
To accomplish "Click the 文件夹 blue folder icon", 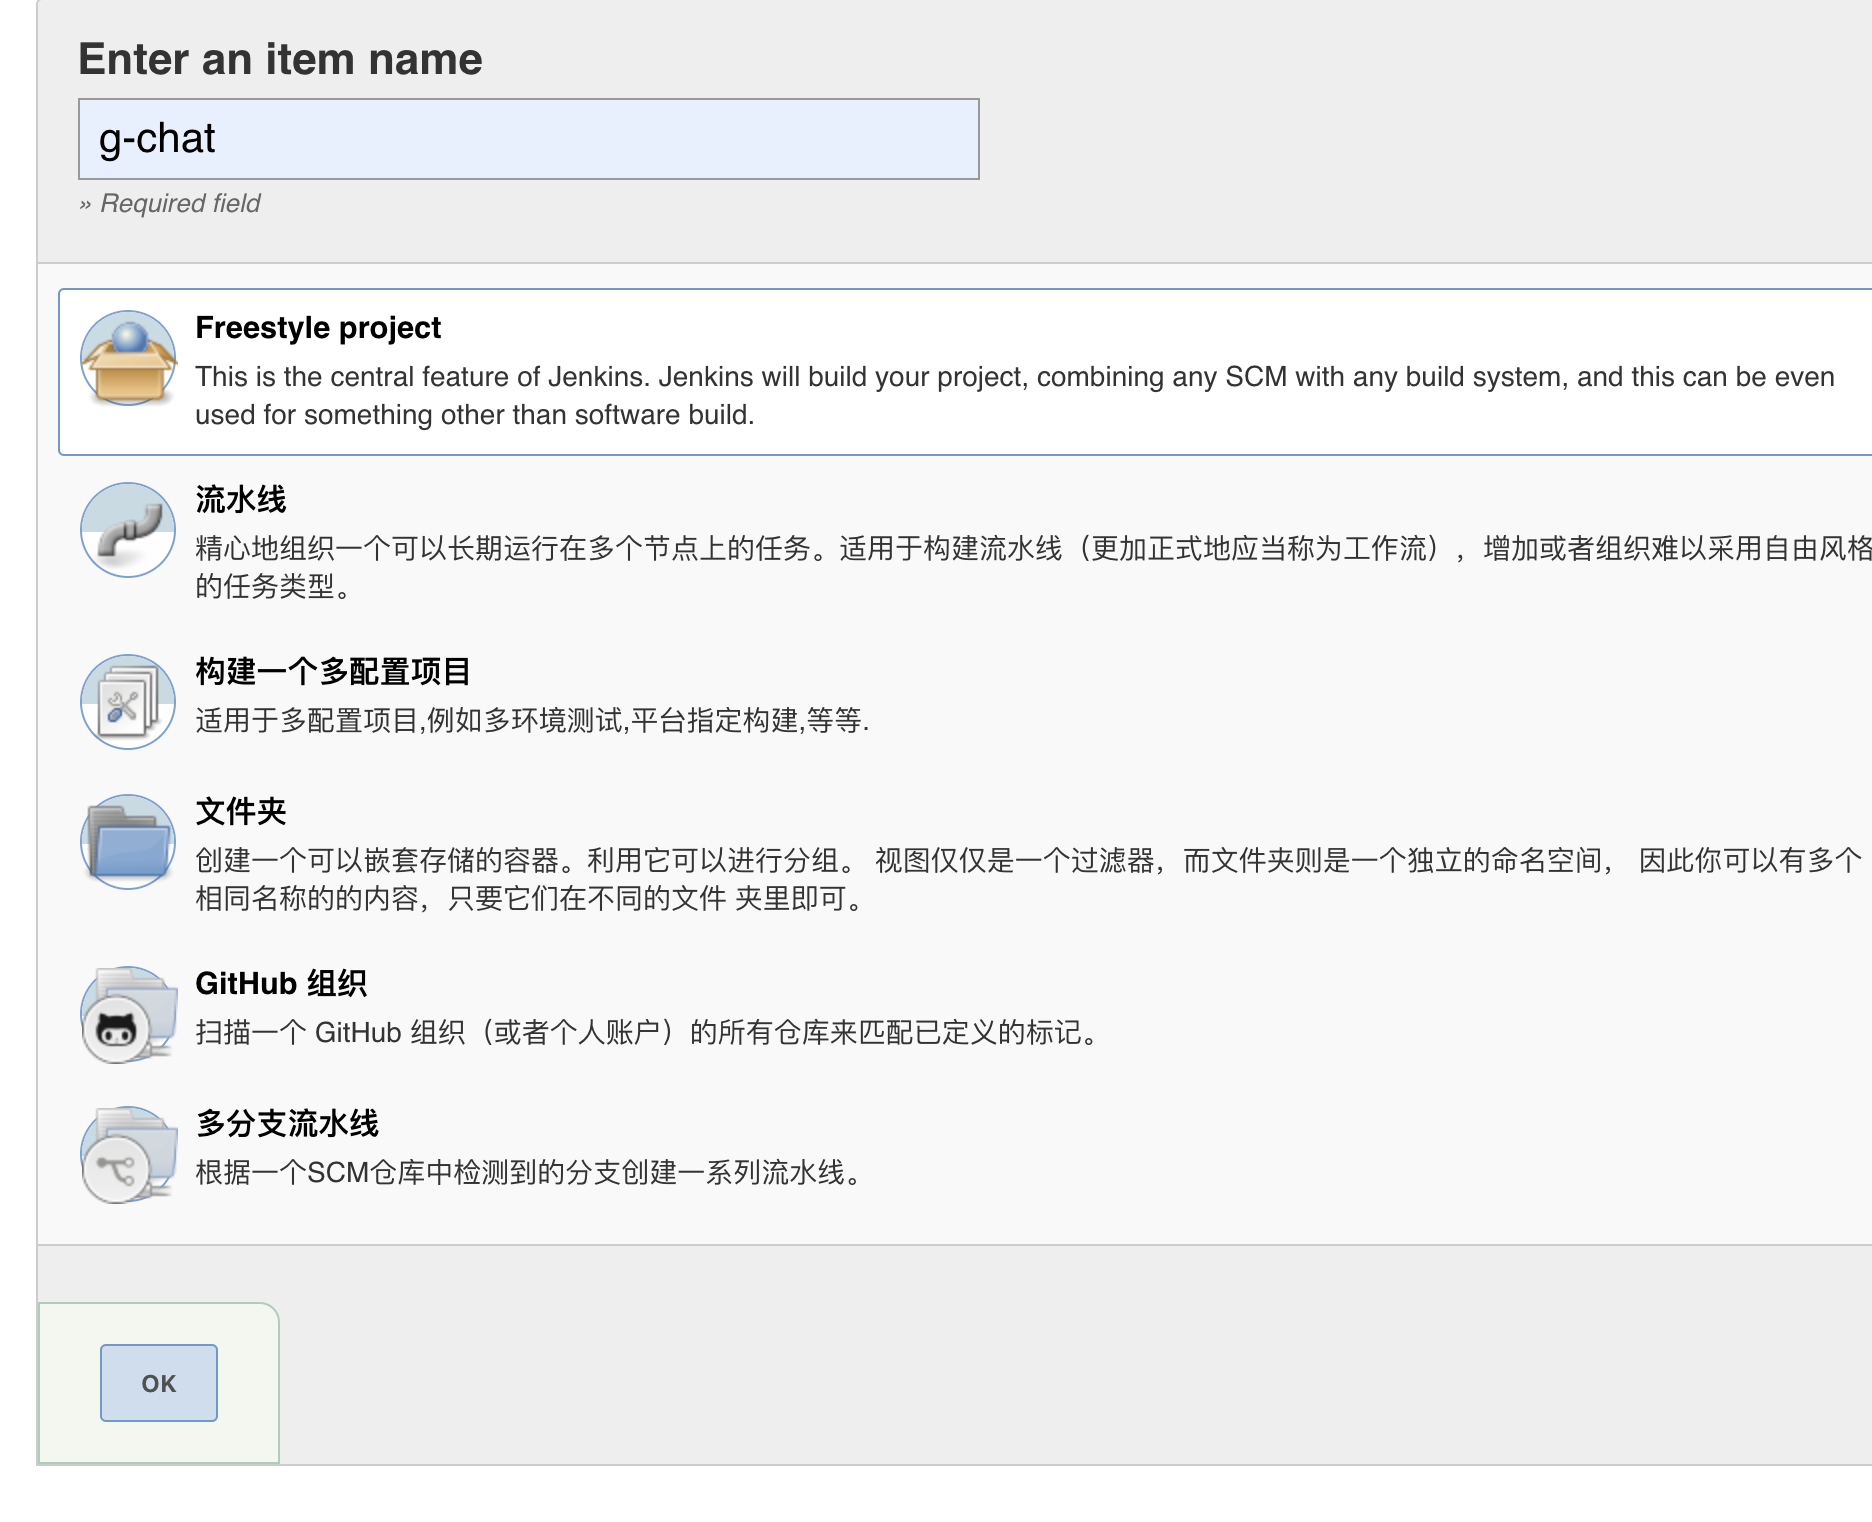I will [x=128, y=842].
